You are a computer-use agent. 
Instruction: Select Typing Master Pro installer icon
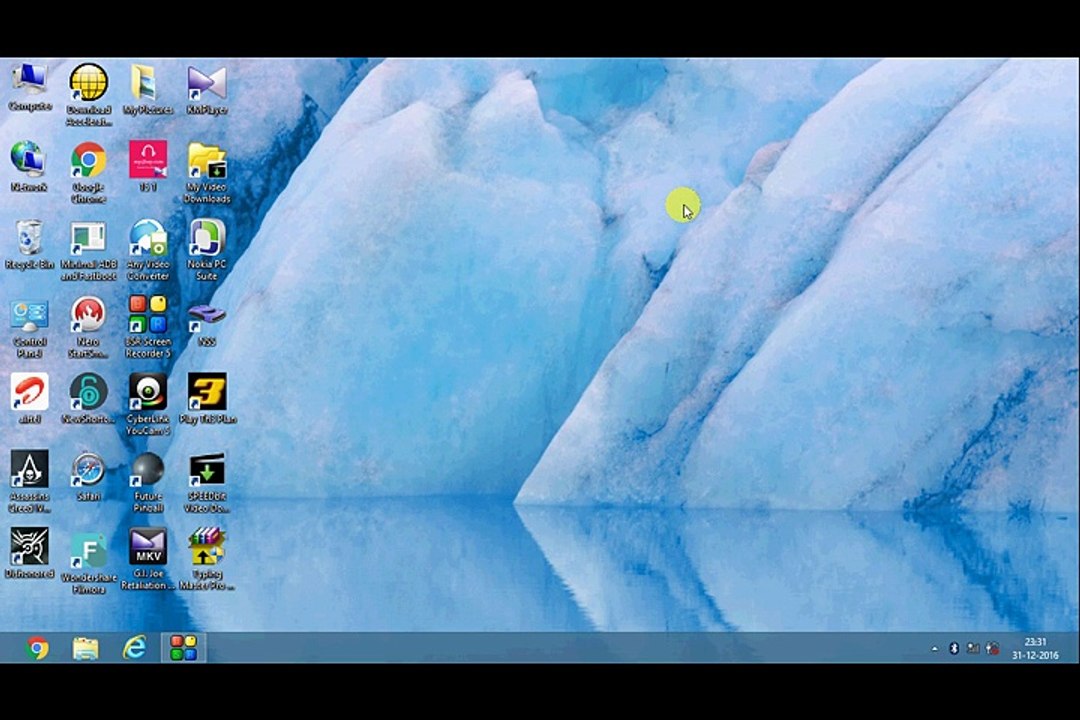207,559
